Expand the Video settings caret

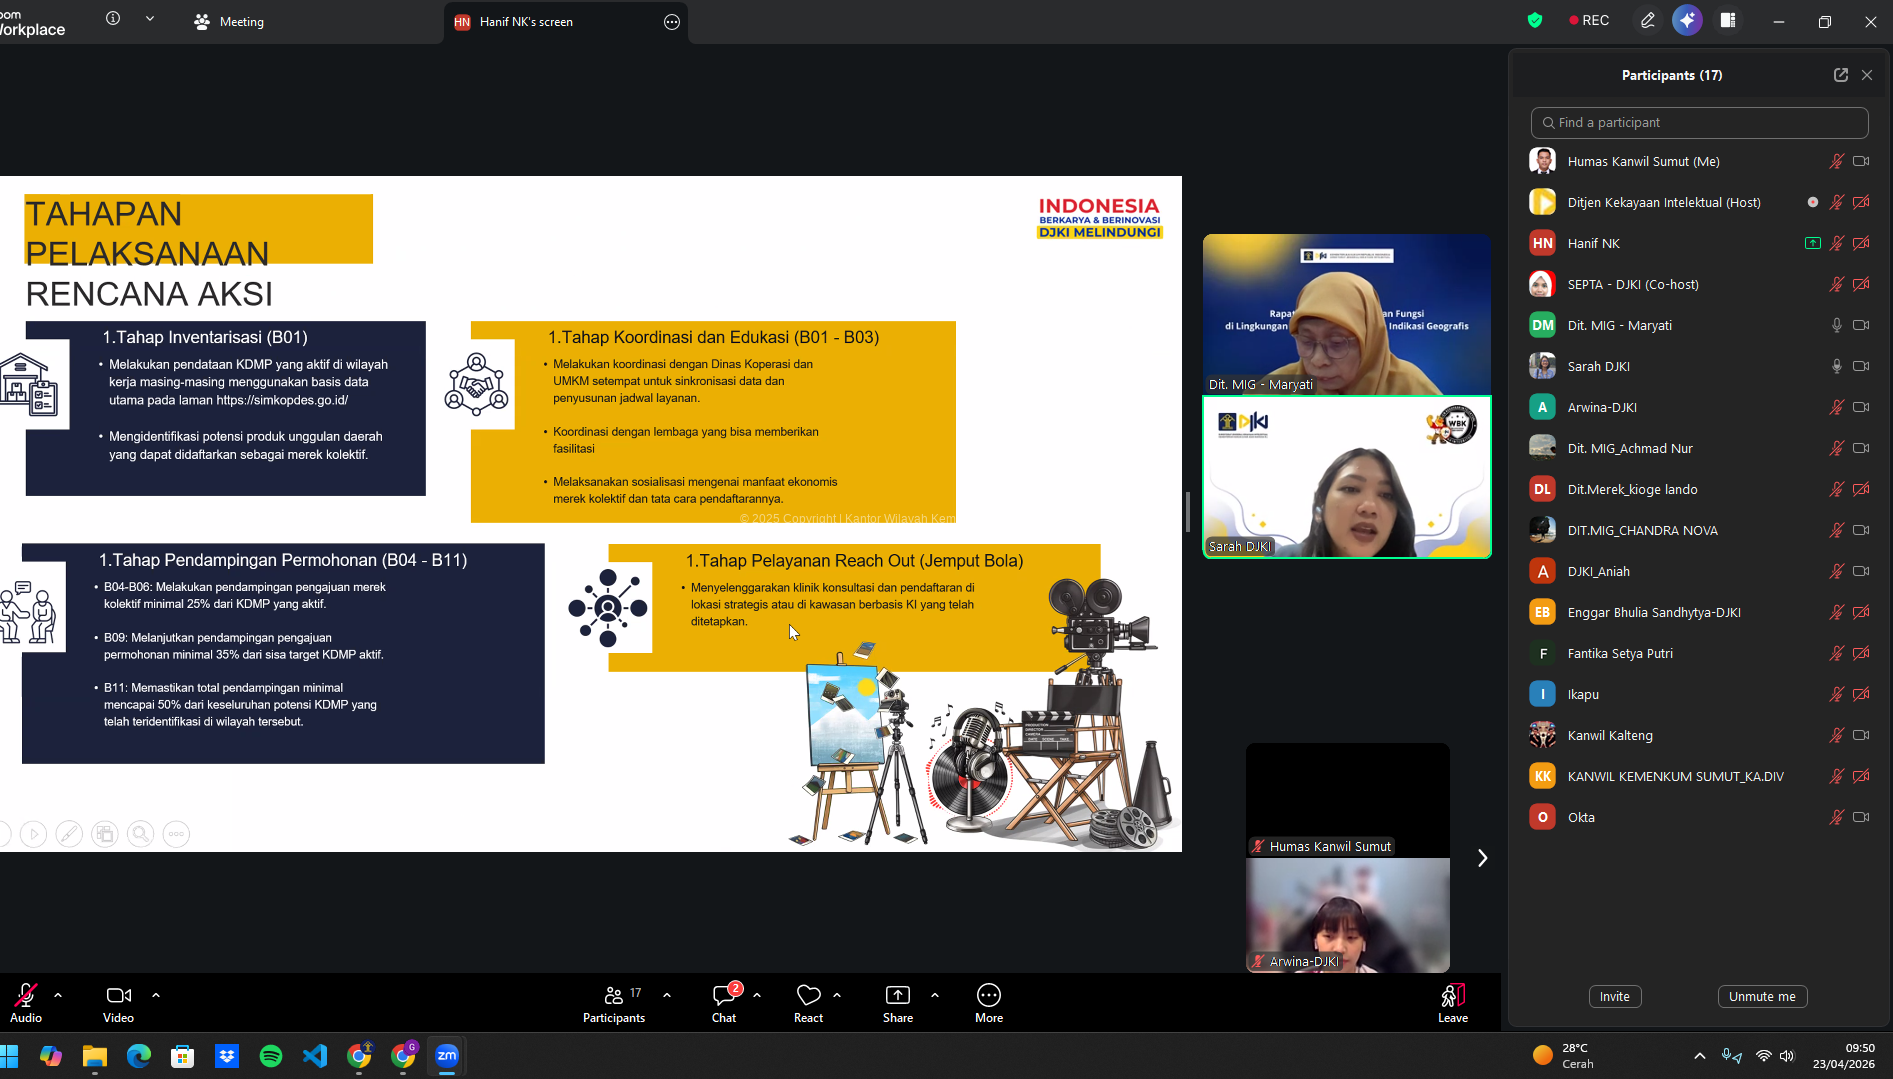pyautogui.click(x=156, y=995)
